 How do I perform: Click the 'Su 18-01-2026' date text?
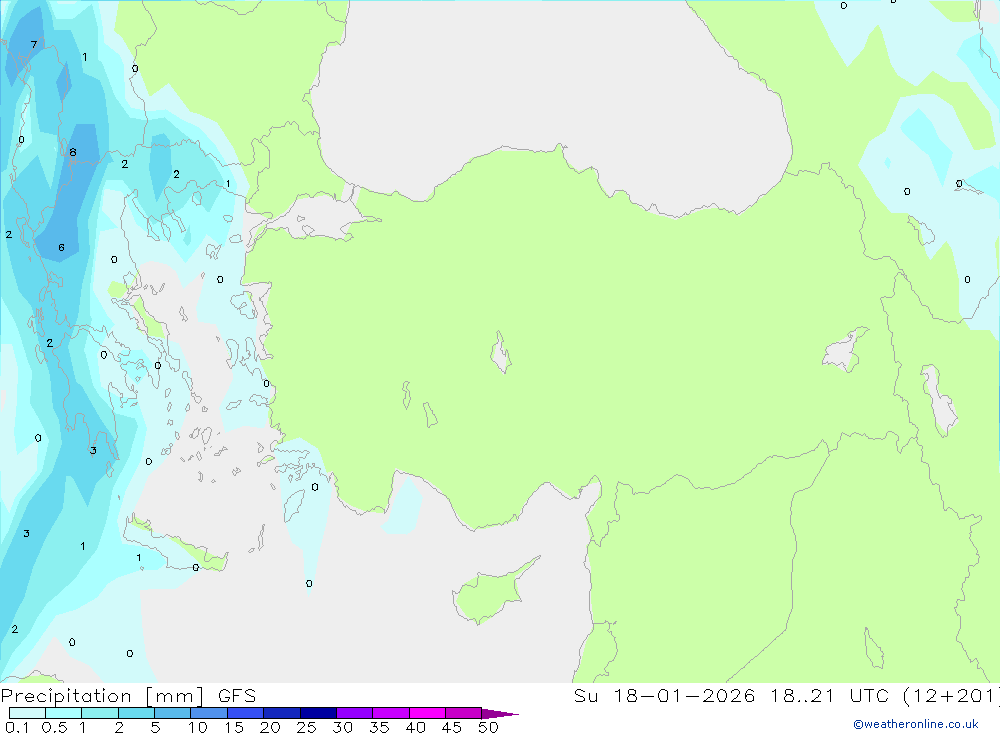[664, 695]
